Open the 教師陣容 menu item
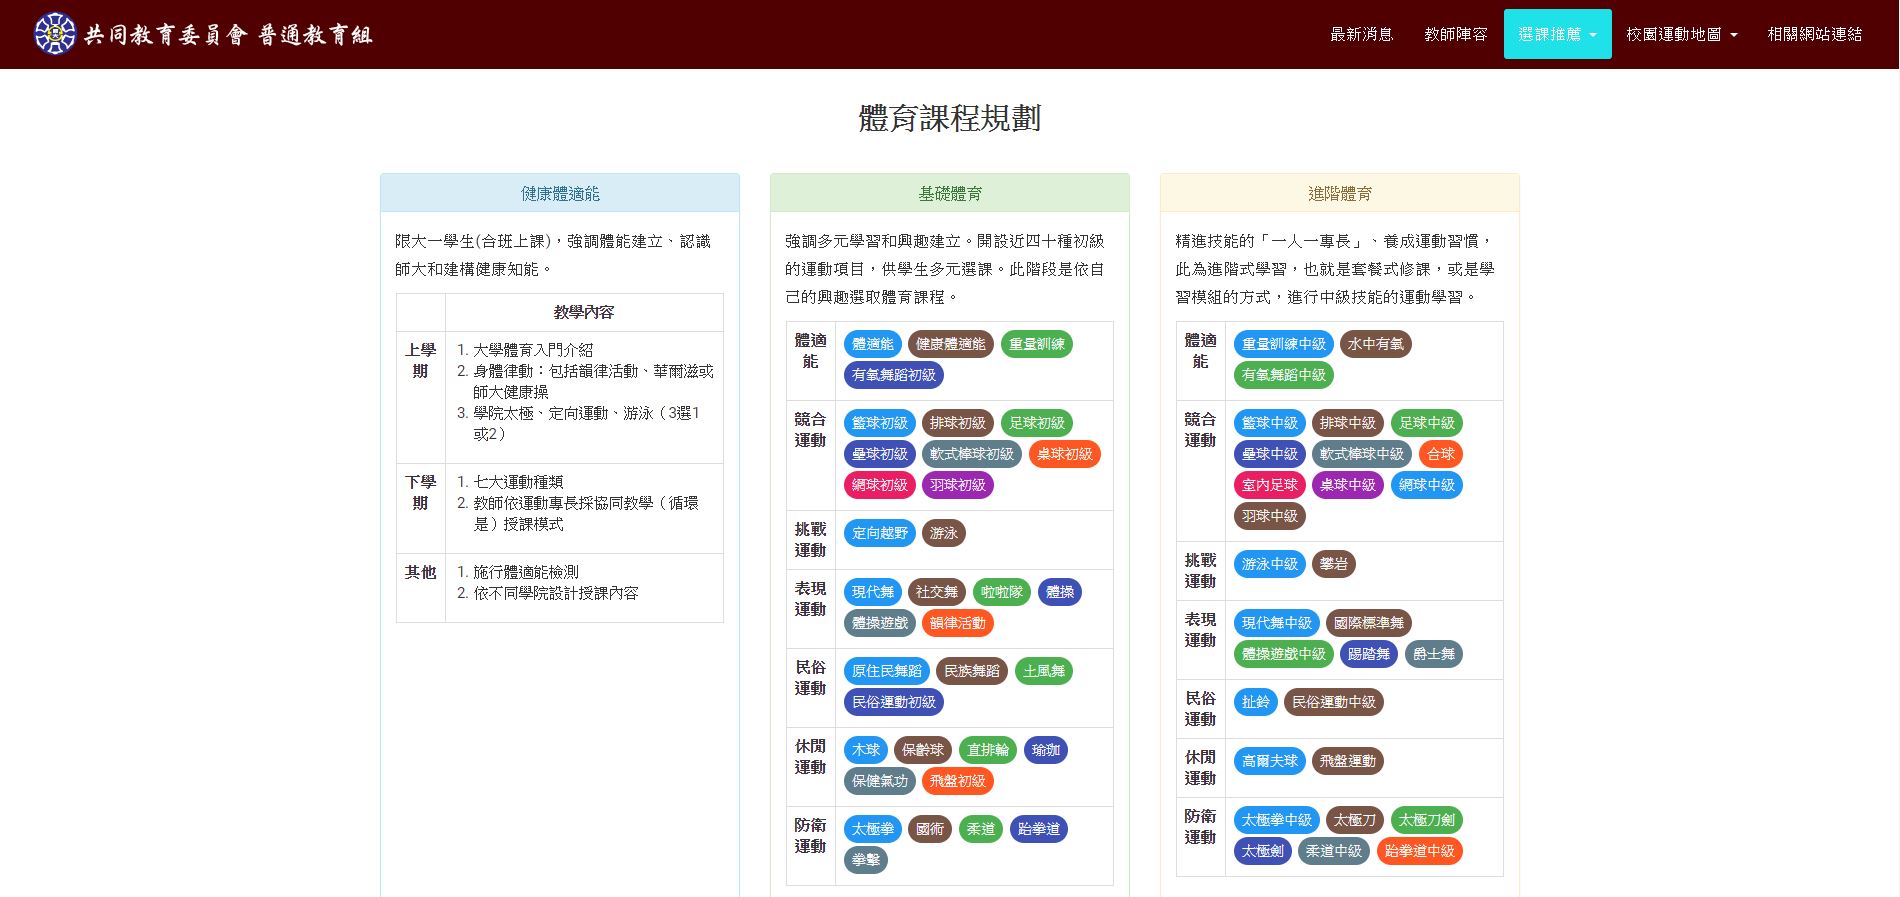 click(x=1456, y=34)
